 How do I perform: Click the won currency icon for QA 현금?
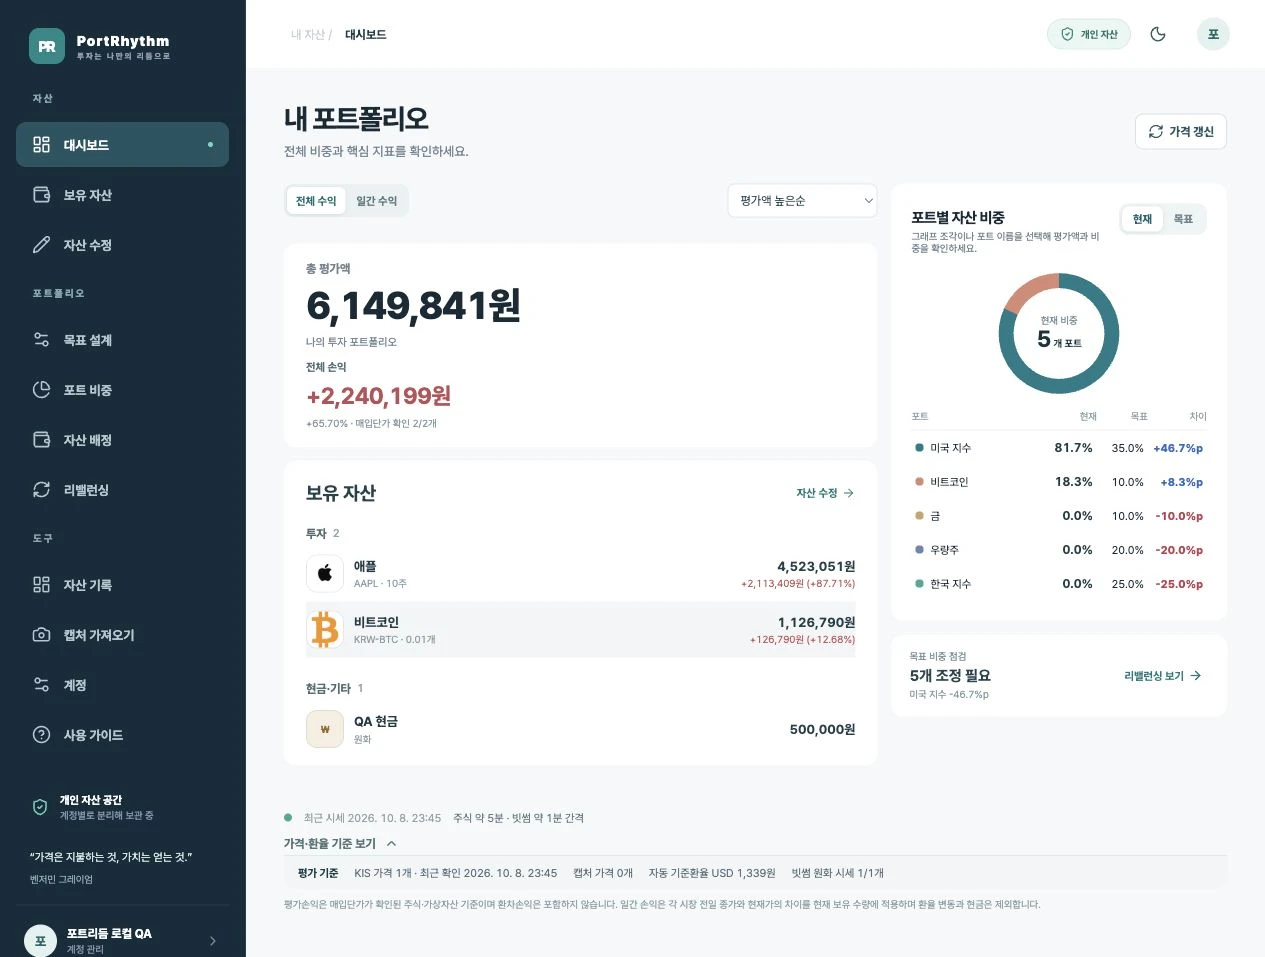coord(325,729)
